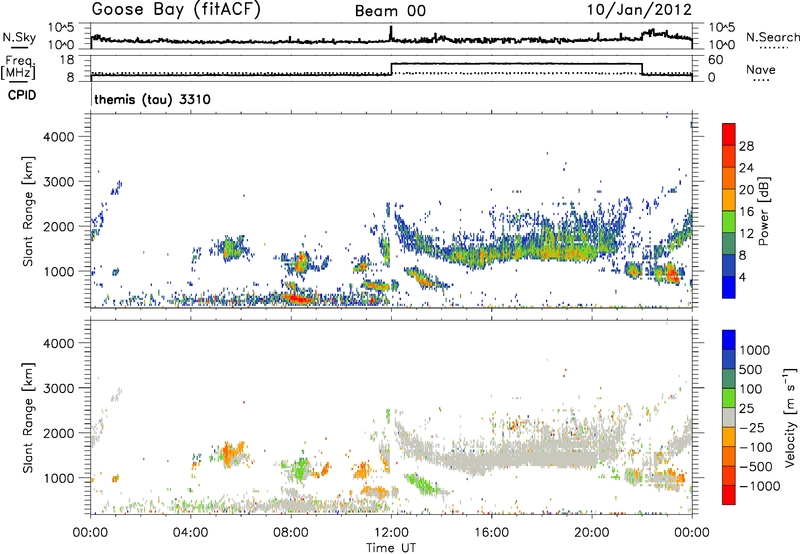This screenshot has height=554, width=800.
Task: Click the 'Nave' legend label
Action: [761, 69]
